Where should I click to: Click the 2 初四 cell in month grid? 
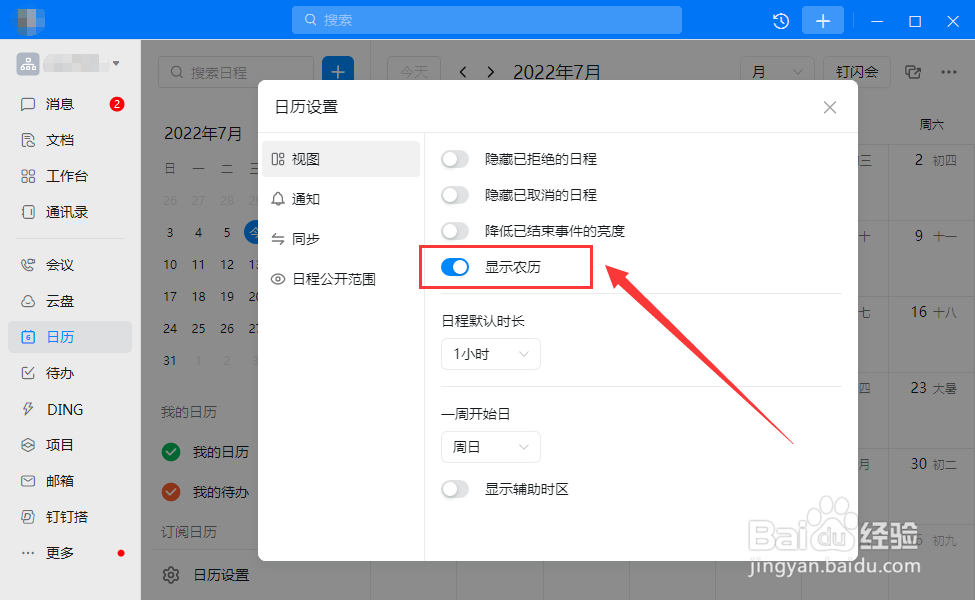[x=931, y=182]
